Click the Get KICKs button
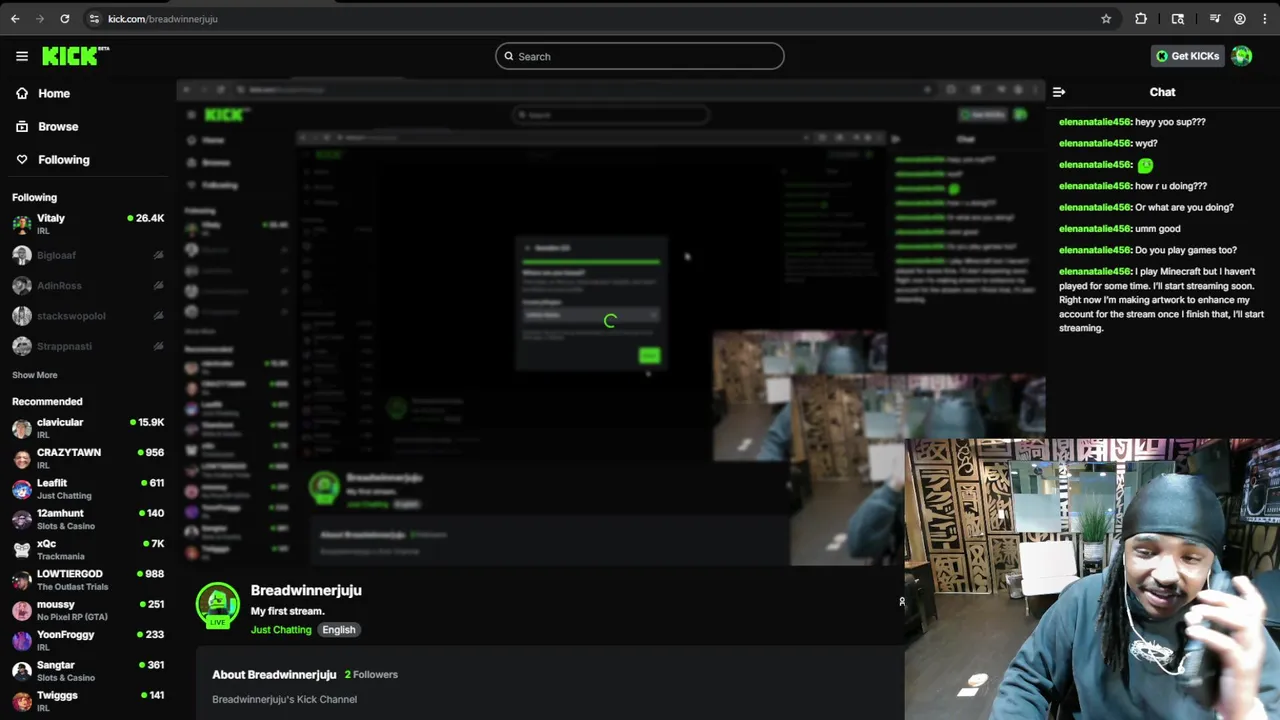The height and width of the screenshot is (720, 1280). pos(1188,56)
